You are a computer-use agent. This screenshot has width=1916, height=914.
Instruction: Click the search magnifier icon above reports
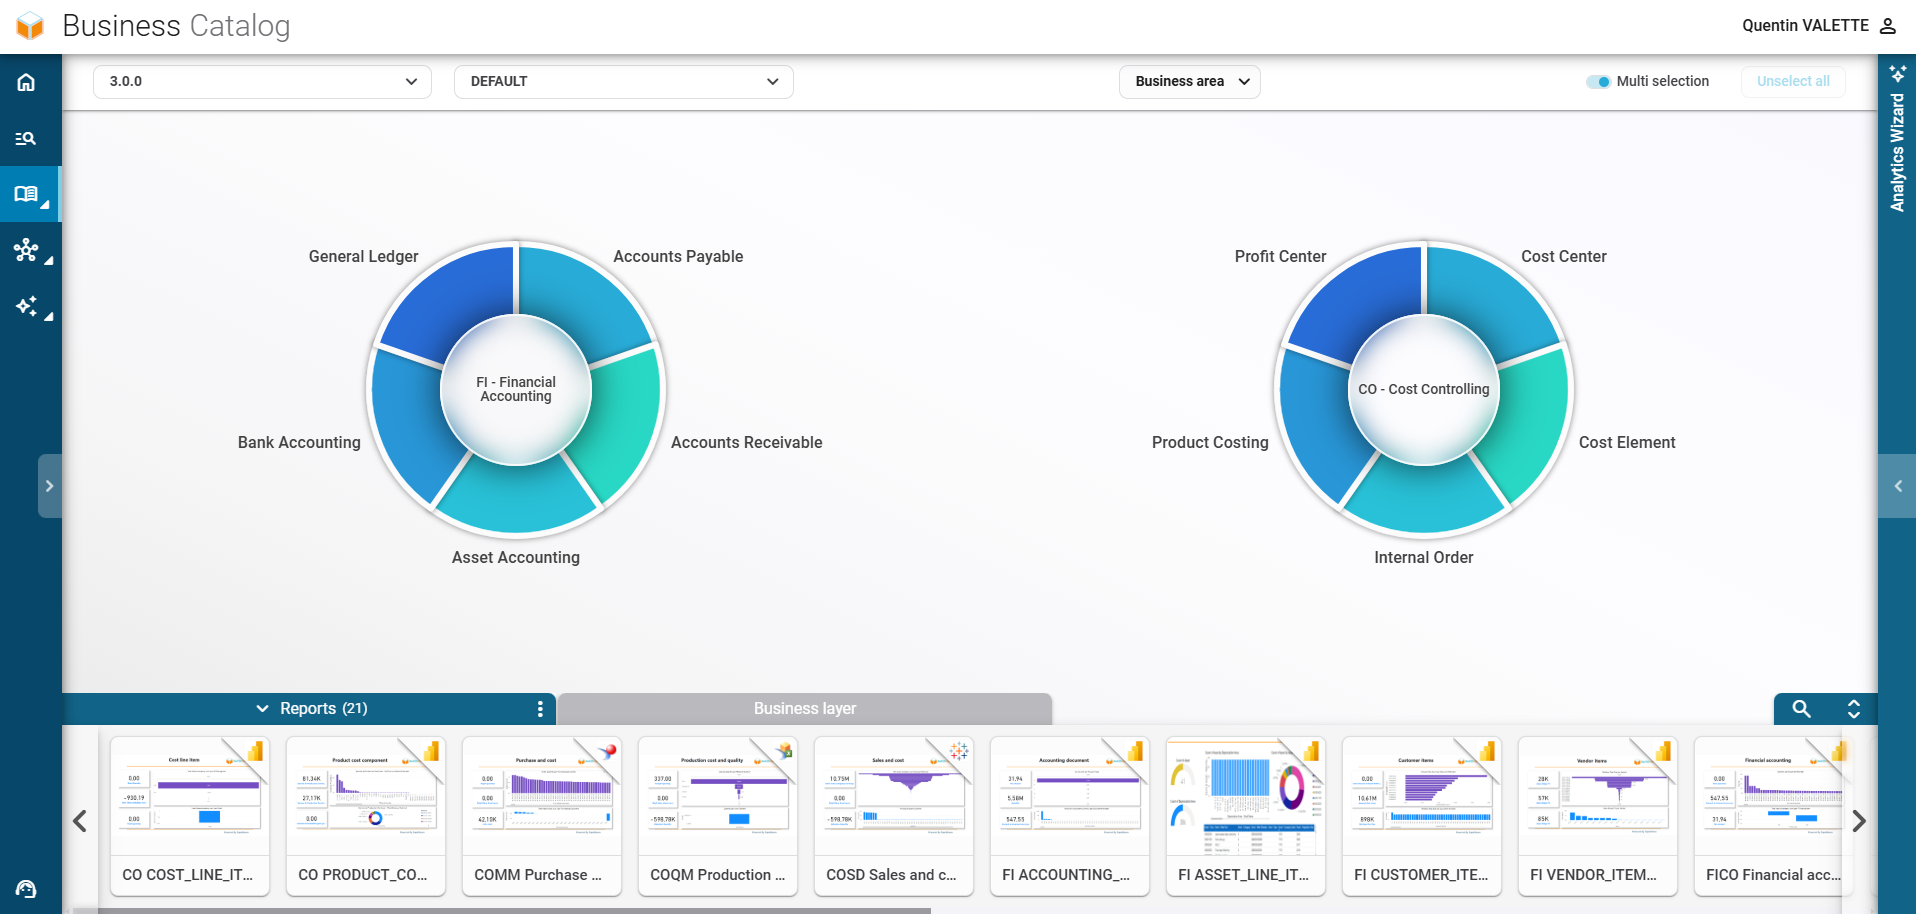[x=1801, y=708]
